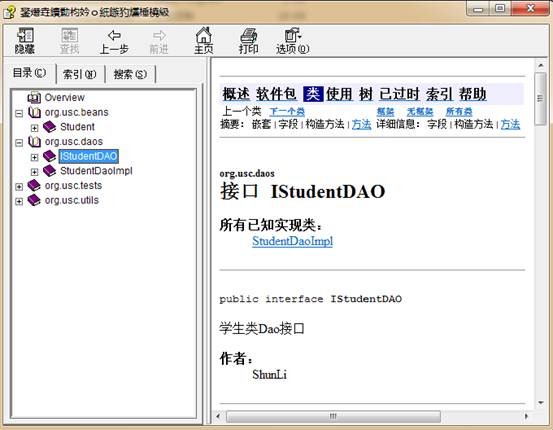Open the StudentDaoImpl hyperlink in content
The image size is (553, 430).
click(x=292, y=241)
